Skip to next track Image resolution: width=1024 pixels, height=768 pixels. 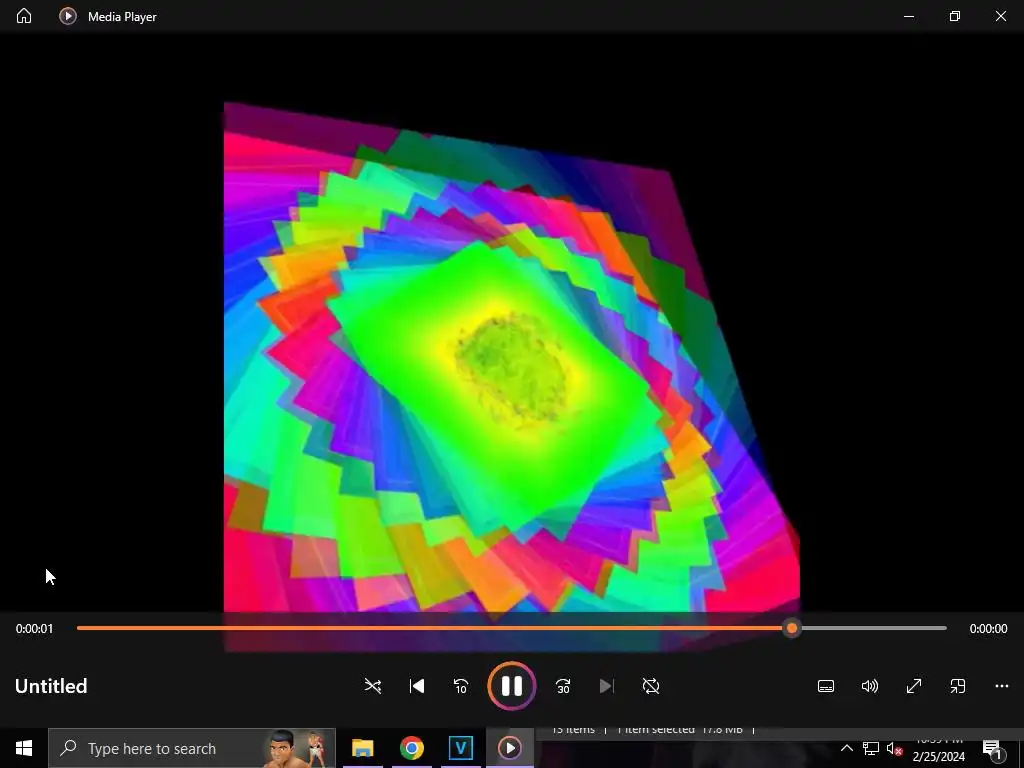pyautogui.click(x=607, y=686)
